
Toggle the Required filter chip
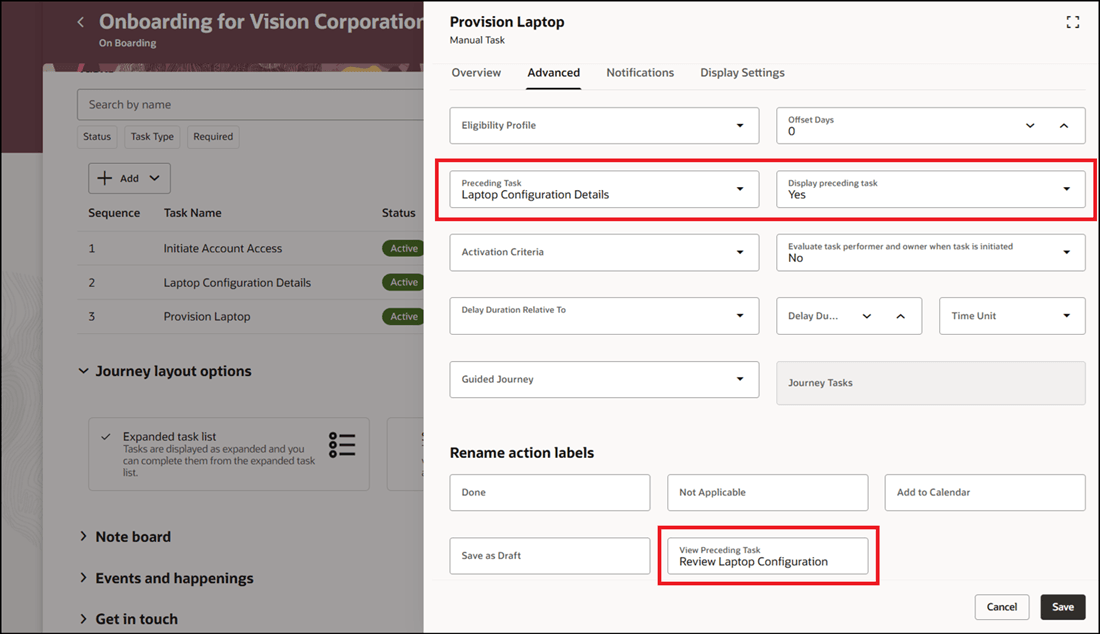coord(212,137)
